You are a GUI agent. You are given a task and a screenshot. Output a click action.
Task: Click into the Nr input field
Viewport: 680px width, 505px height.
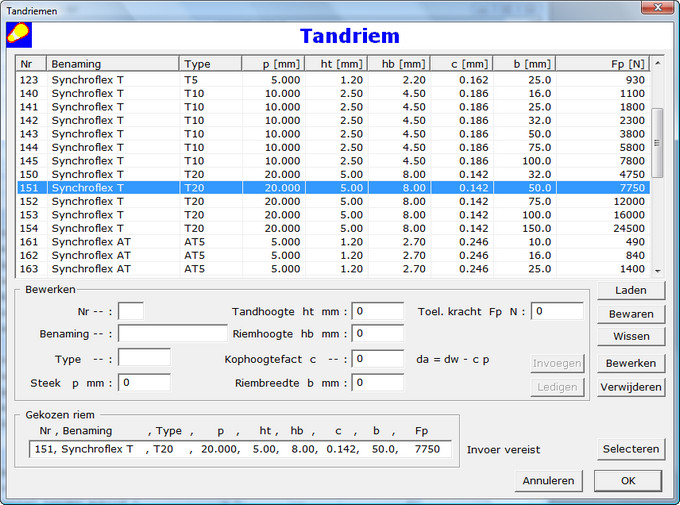tap(131, 311)
